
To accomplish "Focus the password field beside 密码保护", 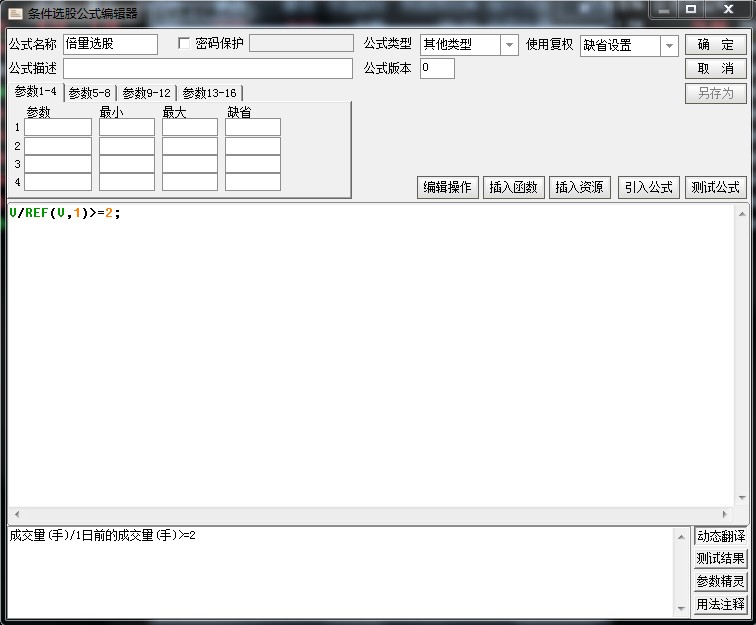I will (301, 43).
